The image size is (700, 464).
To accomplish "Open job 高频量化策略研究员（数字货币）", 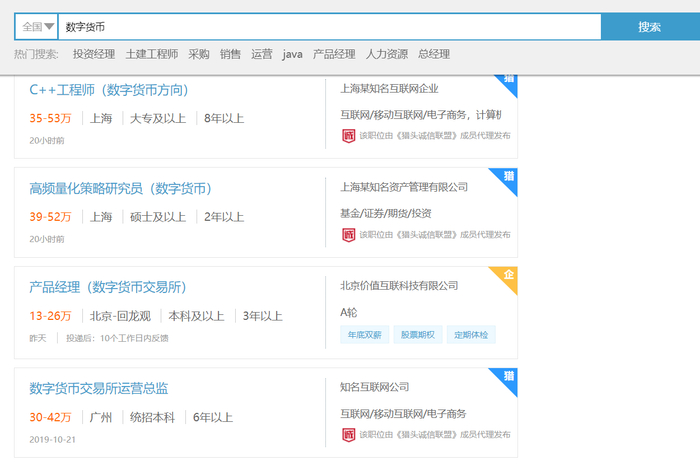I will pos(120,188).
